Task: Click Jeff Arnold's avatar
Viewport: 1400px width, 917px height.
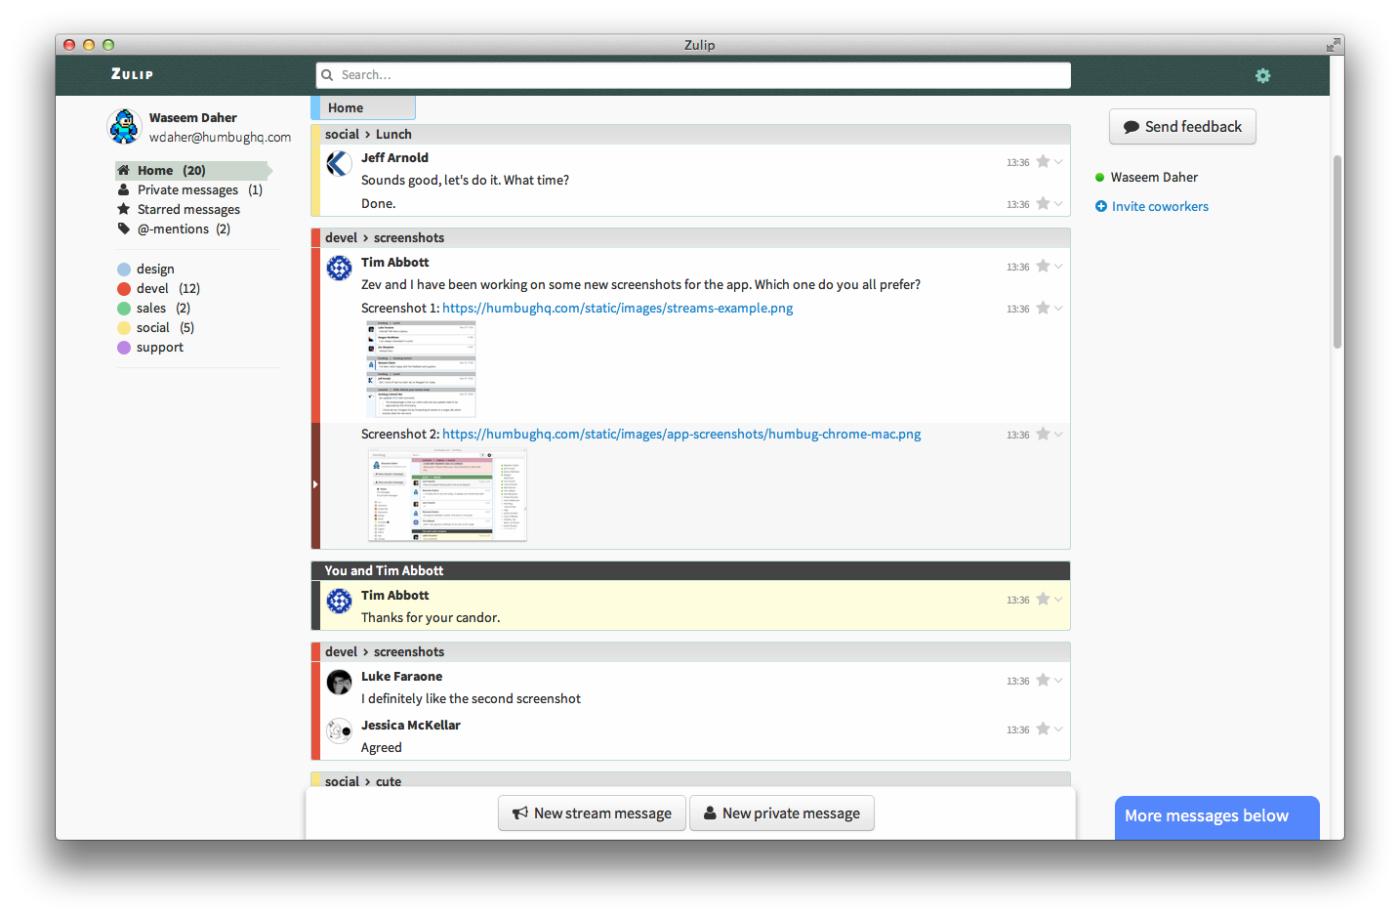Action: [339, 163]
